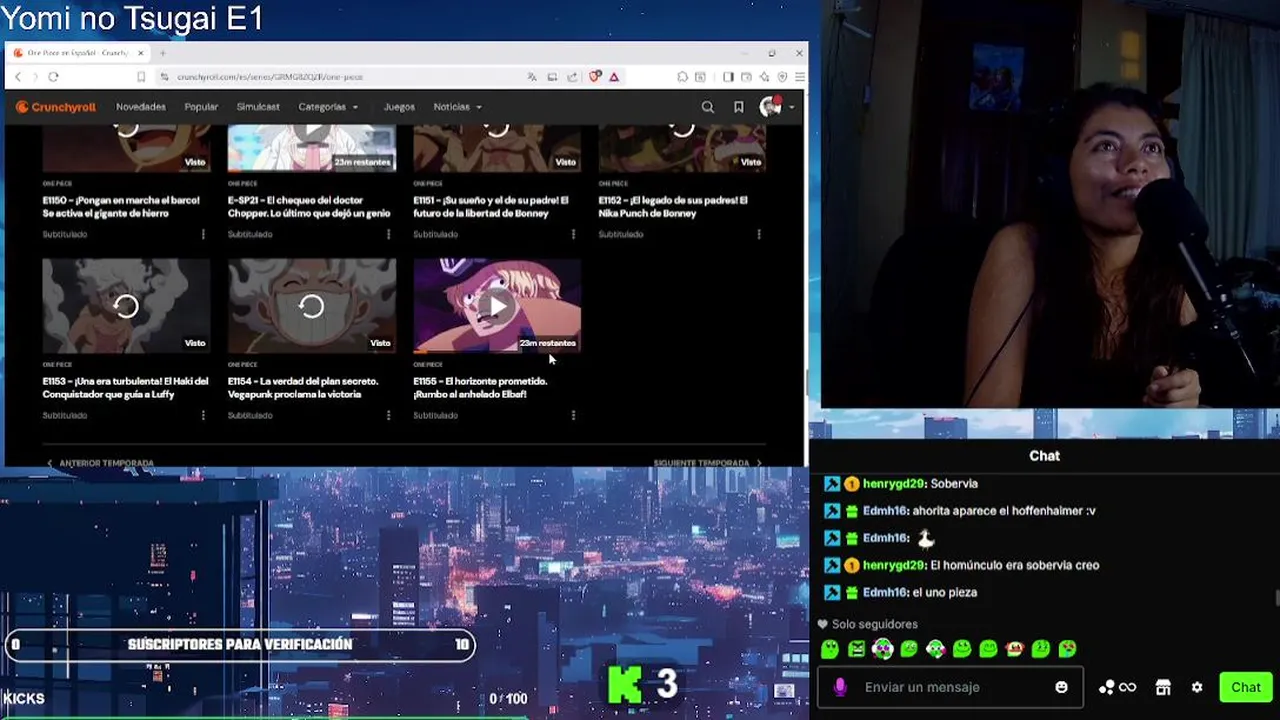The height and width of the screenshot is (720, 1280).
Task: Open options menu for episode E1151
Action: point(573,234)
